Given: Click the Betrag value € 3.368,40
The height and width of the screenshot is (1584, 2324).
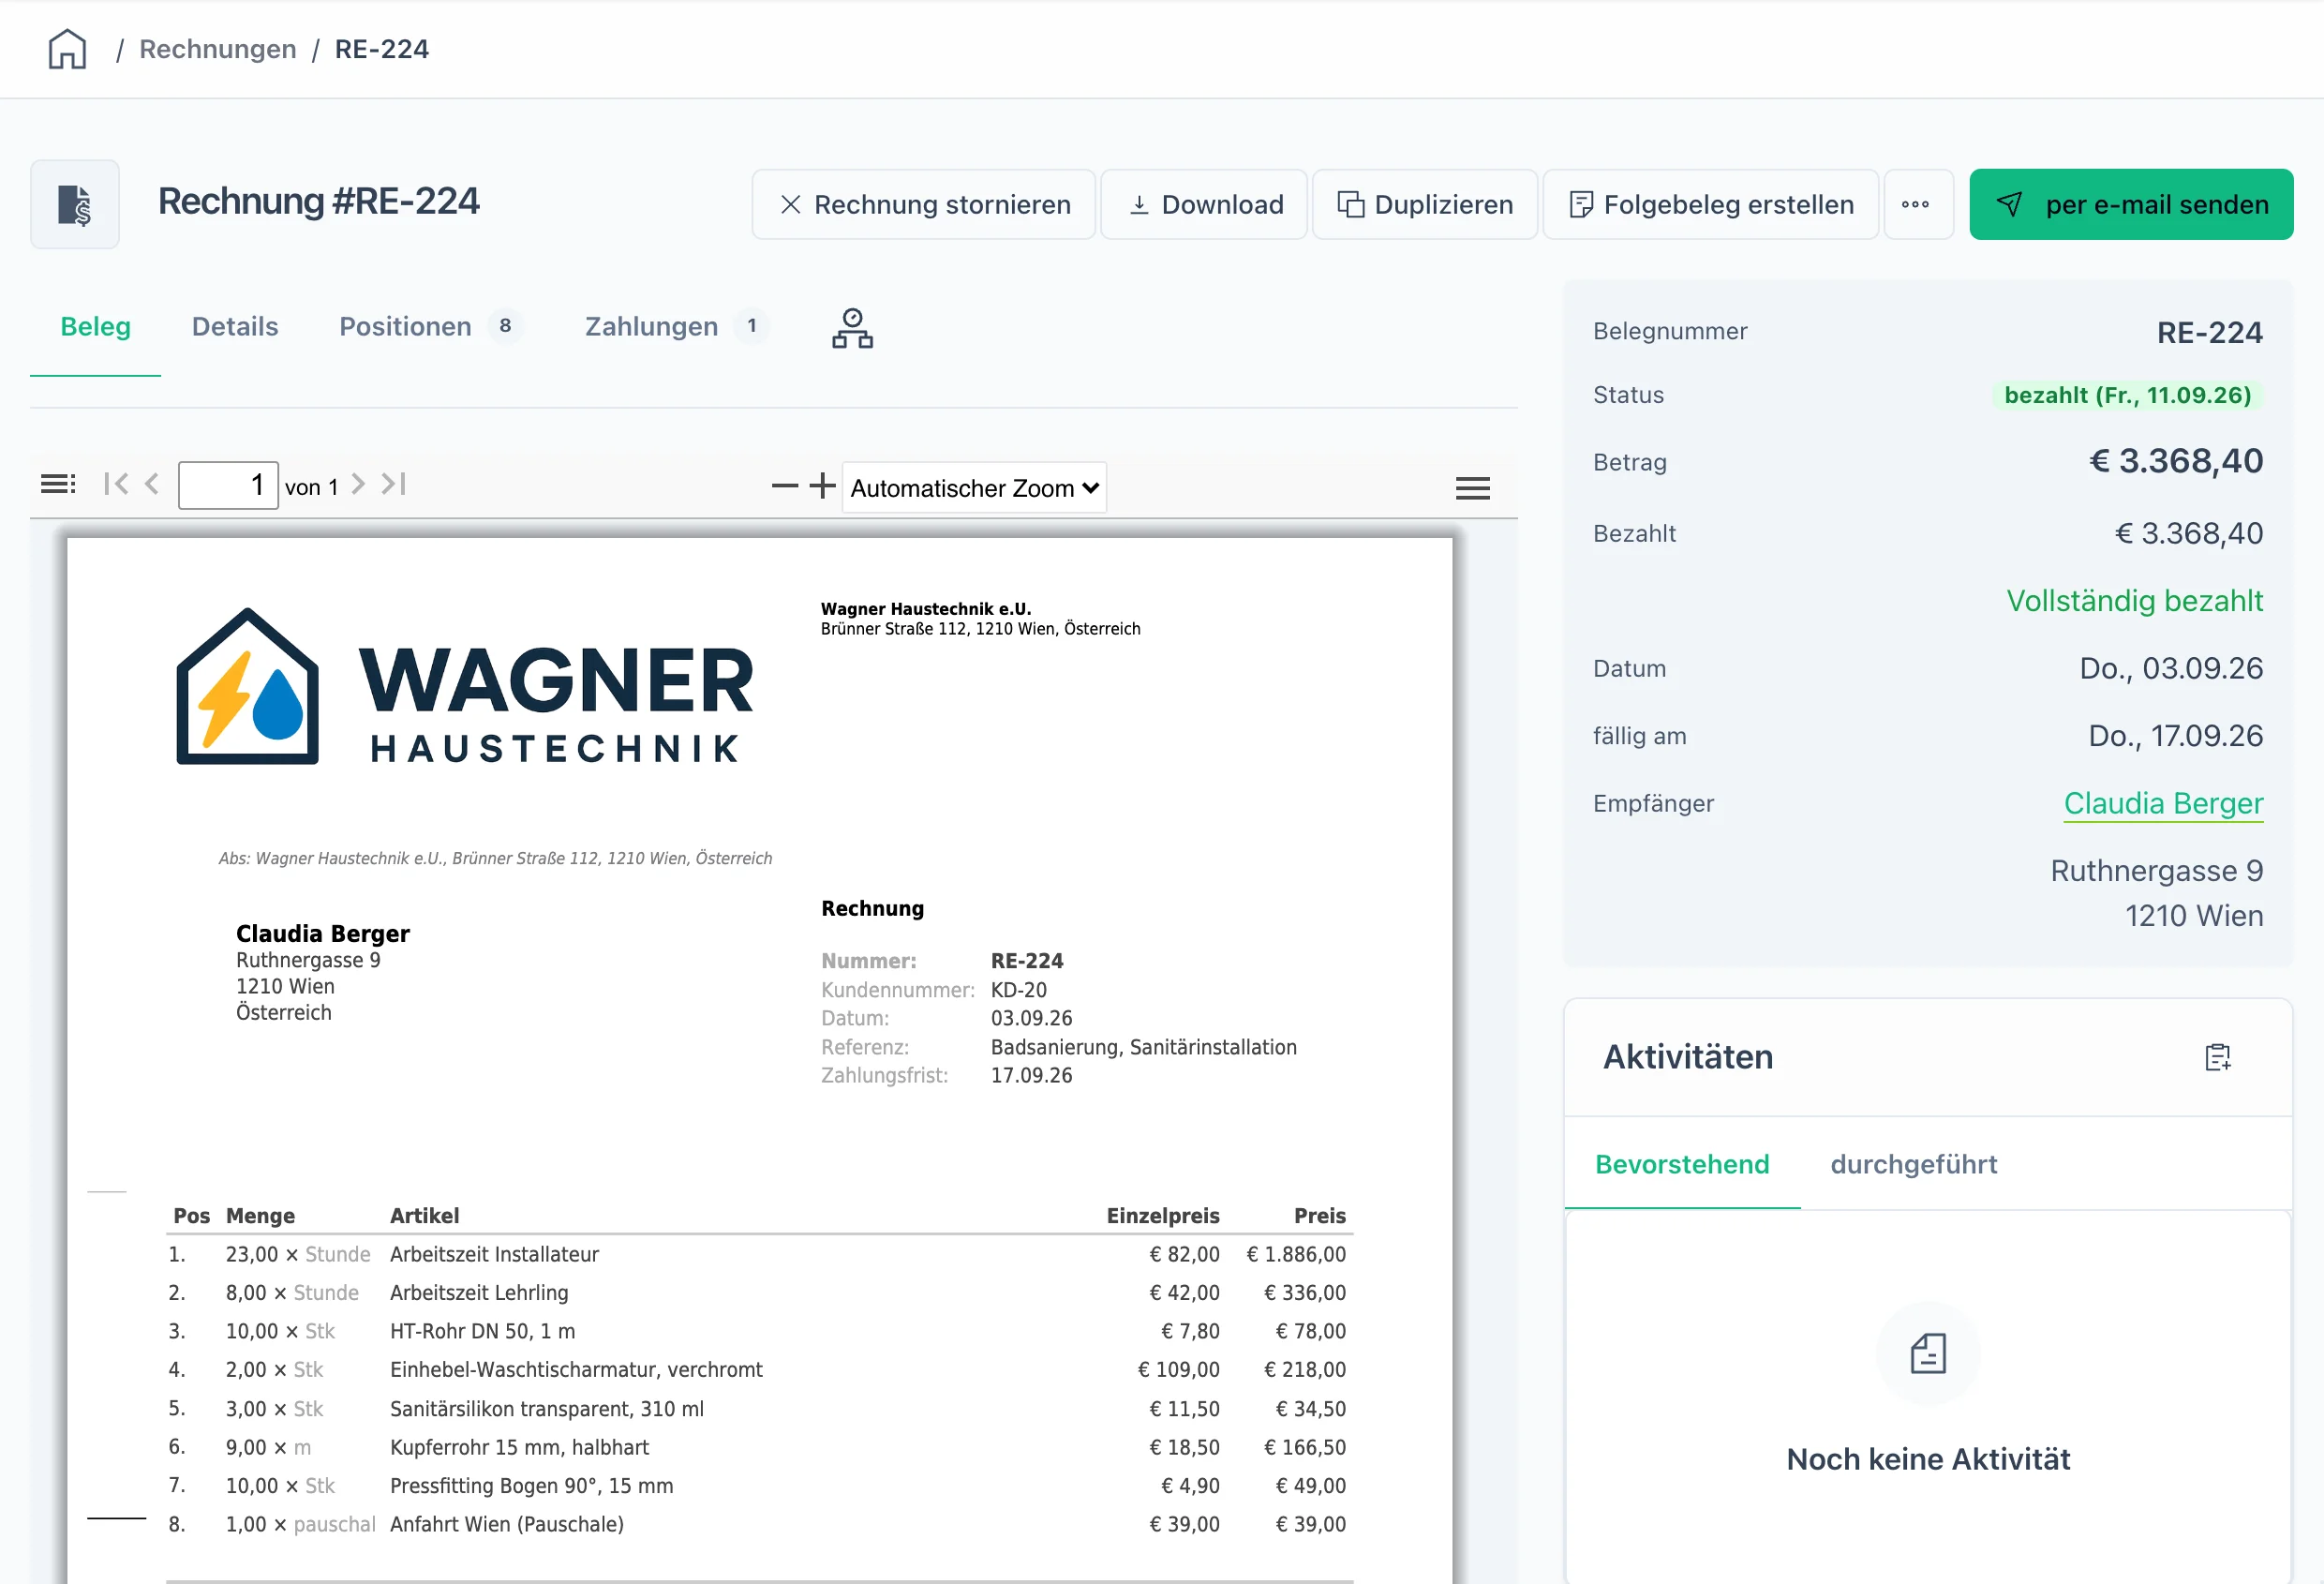Looking at the screenshot, I should point(2175,461).
